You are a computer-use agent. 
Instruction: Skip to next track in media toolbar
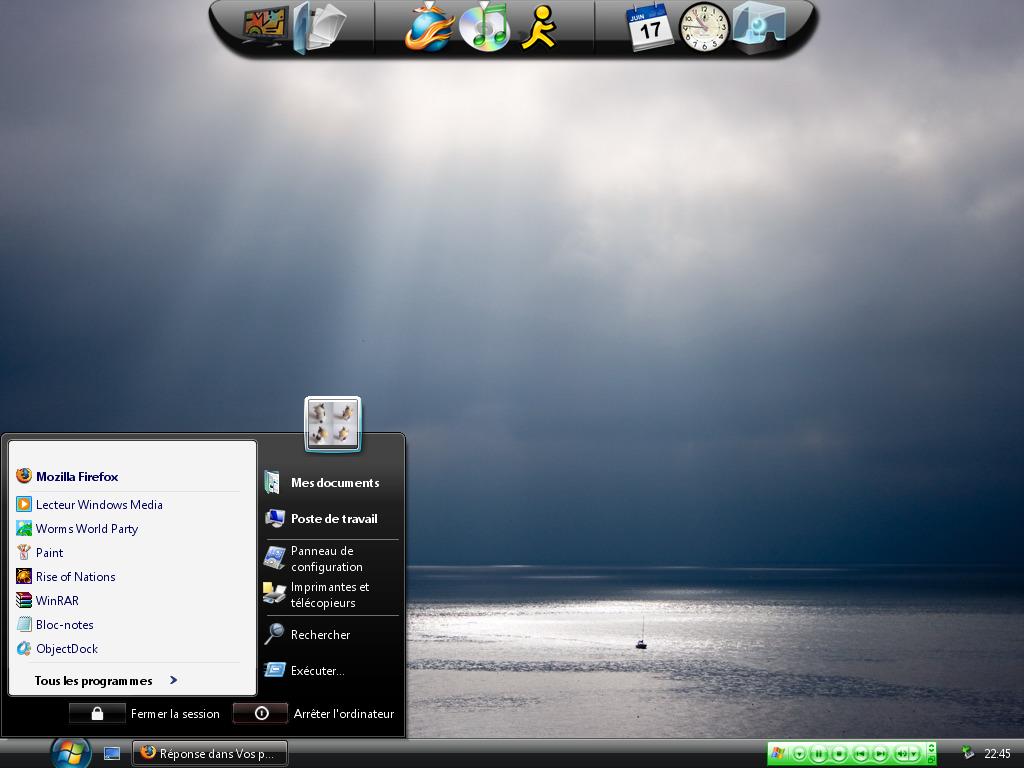coord(880,754)
